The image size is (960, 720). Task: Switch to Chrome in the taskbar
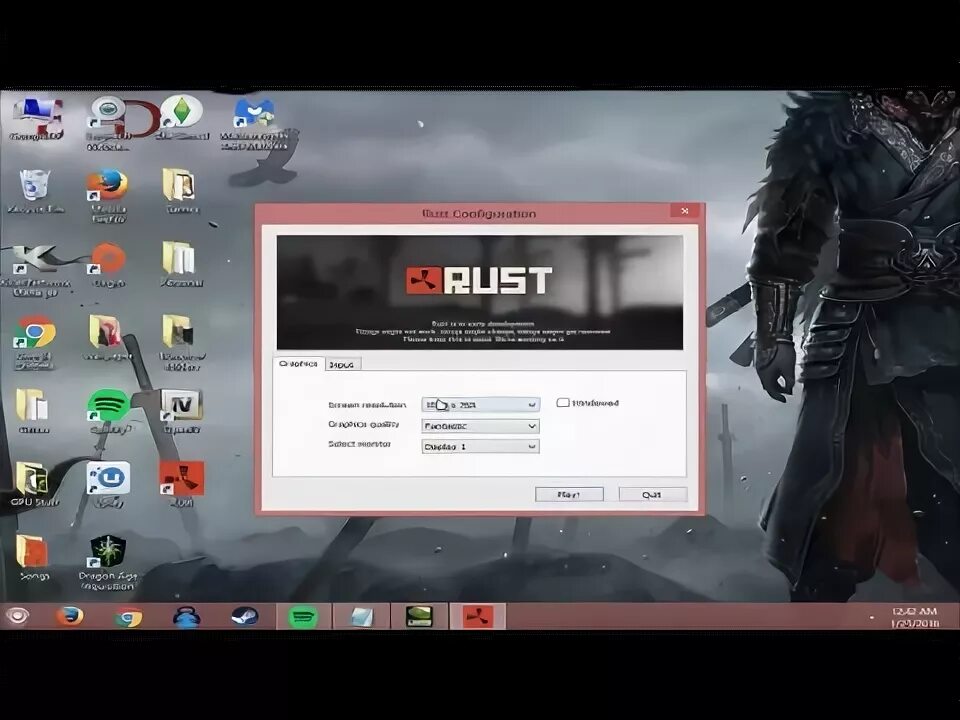[x=129, y=617]
